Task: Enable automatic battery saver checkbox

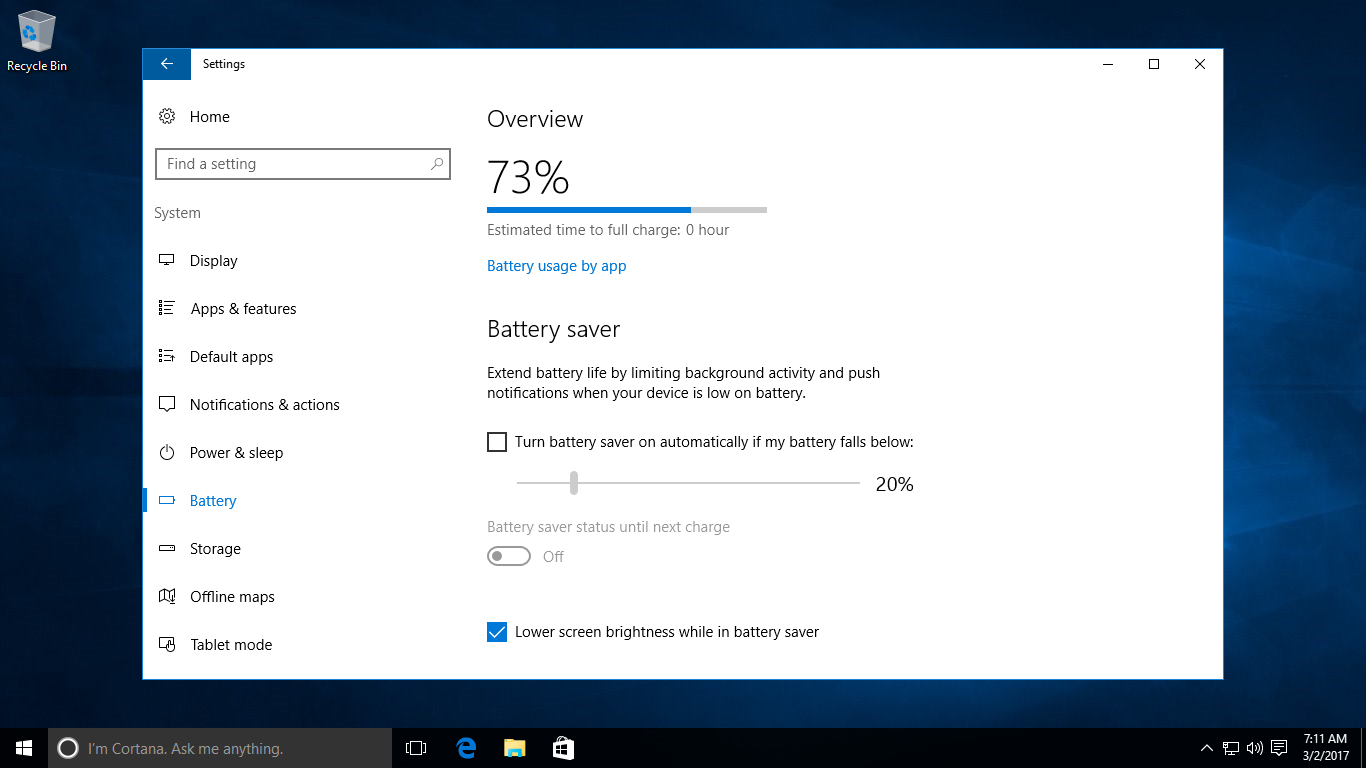Action: [497, 442]
